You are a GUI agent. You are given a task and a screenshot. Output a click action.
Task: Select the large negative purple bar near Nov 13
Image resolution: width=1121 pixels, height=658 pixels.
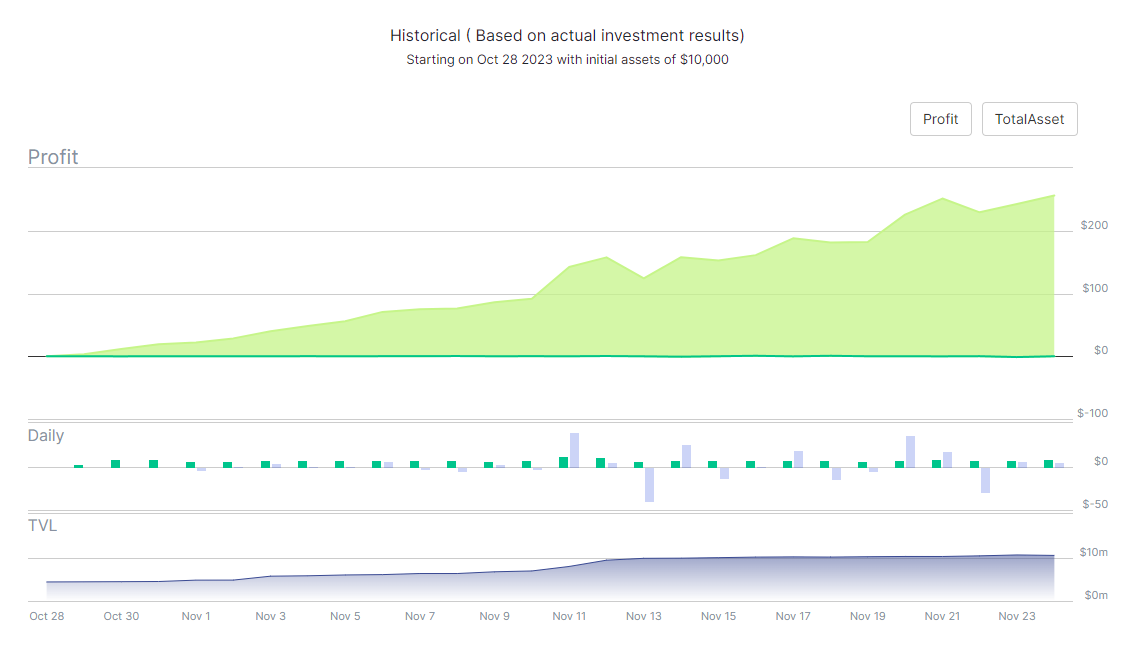[x=650, y=484]
